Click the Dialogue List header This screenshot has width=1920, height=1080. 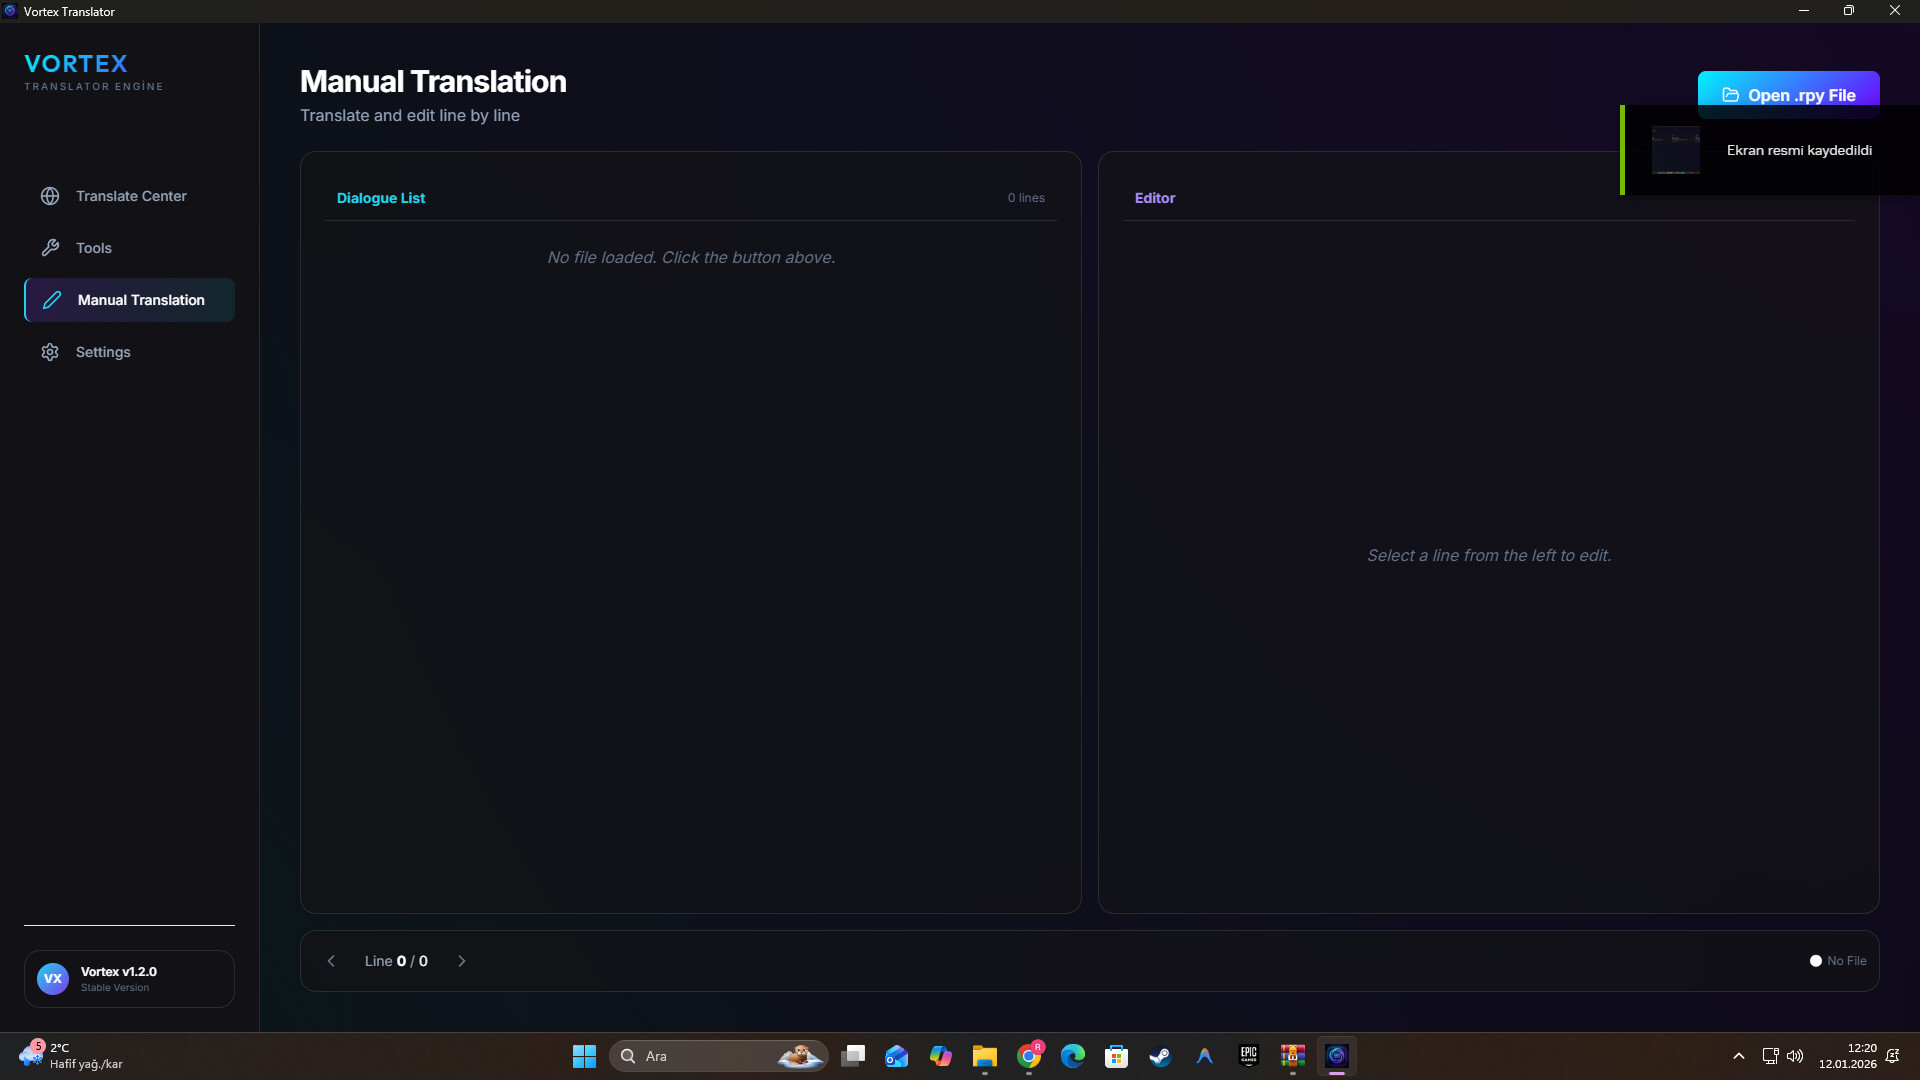click(x=381, y=198)
